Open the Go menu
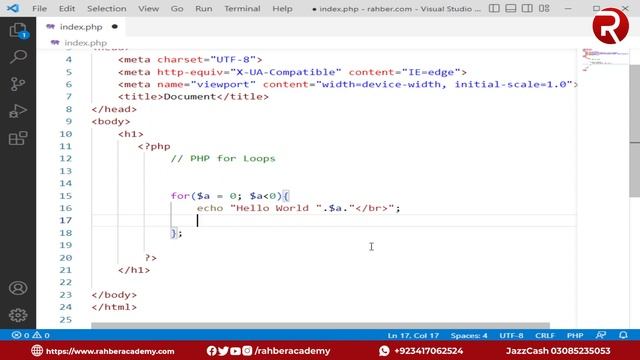The height and width of the screenshot is (360, 640). (177, 9)
